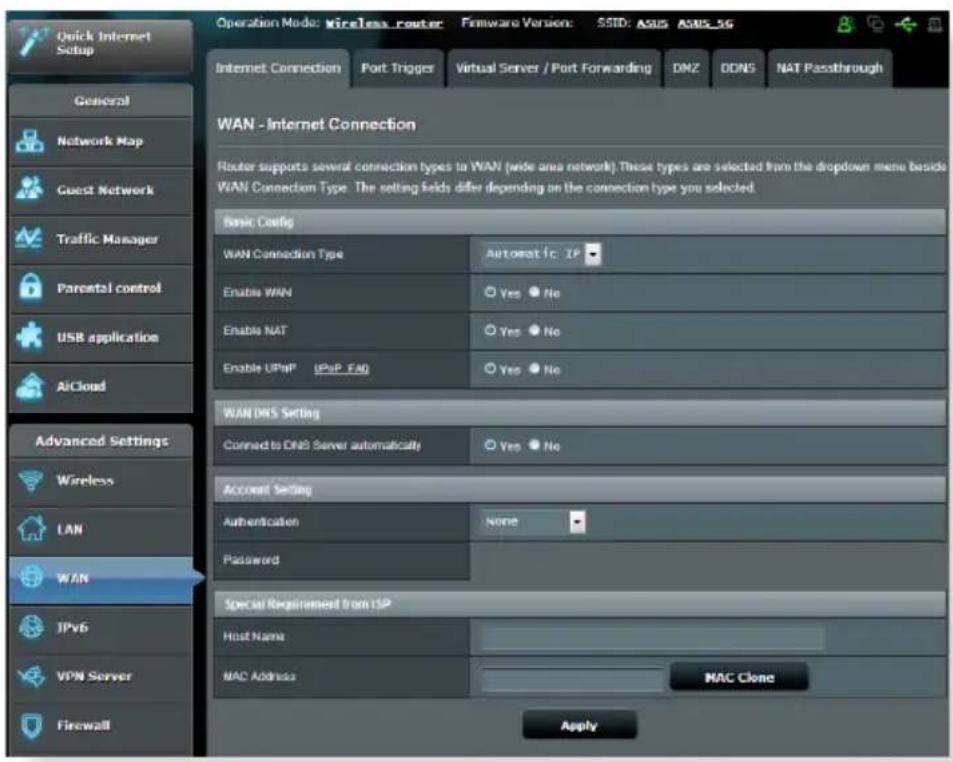Screen dimensions: 953x762
Task: Click the Firewall shield icon
Action: coord(31,725)
